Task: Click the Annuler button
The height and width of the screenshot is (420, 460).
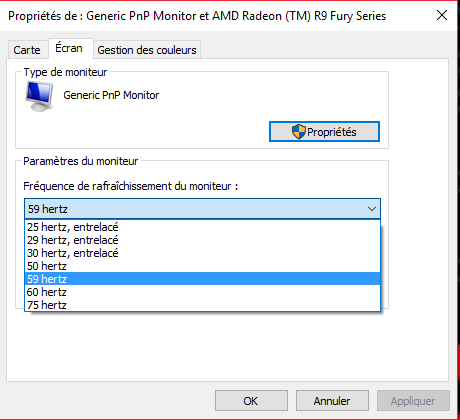Action: pos(332,401)
